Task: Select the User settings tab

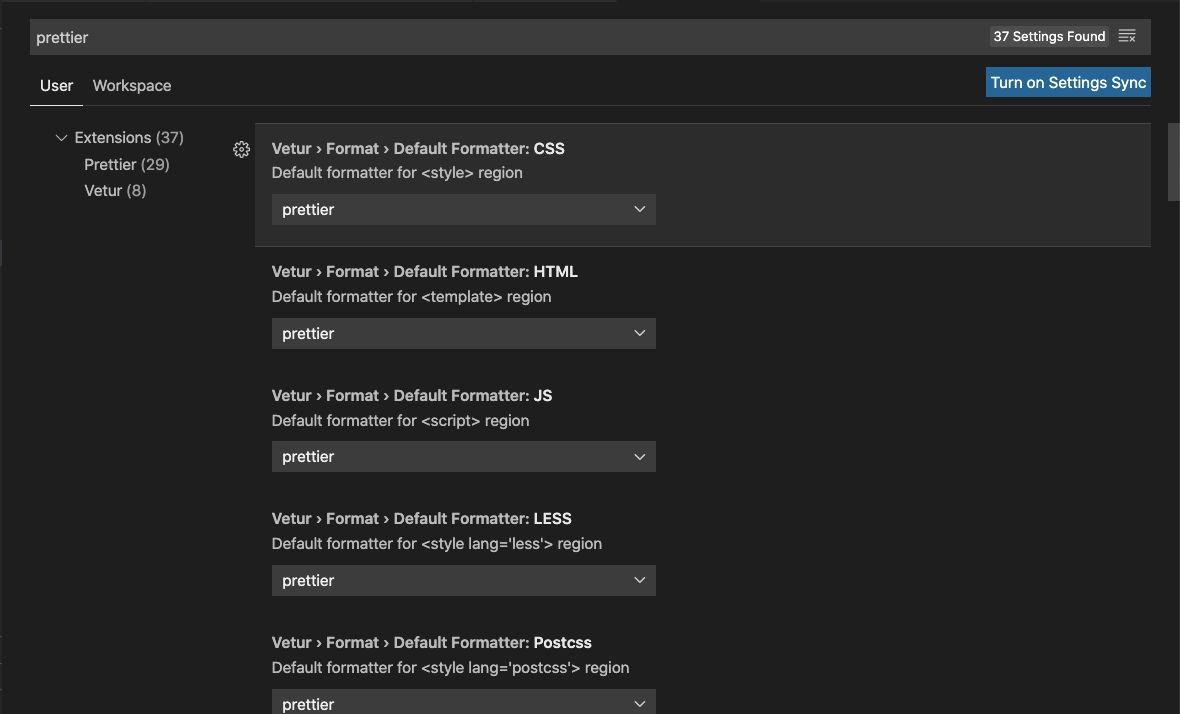Action: point(56,86)
